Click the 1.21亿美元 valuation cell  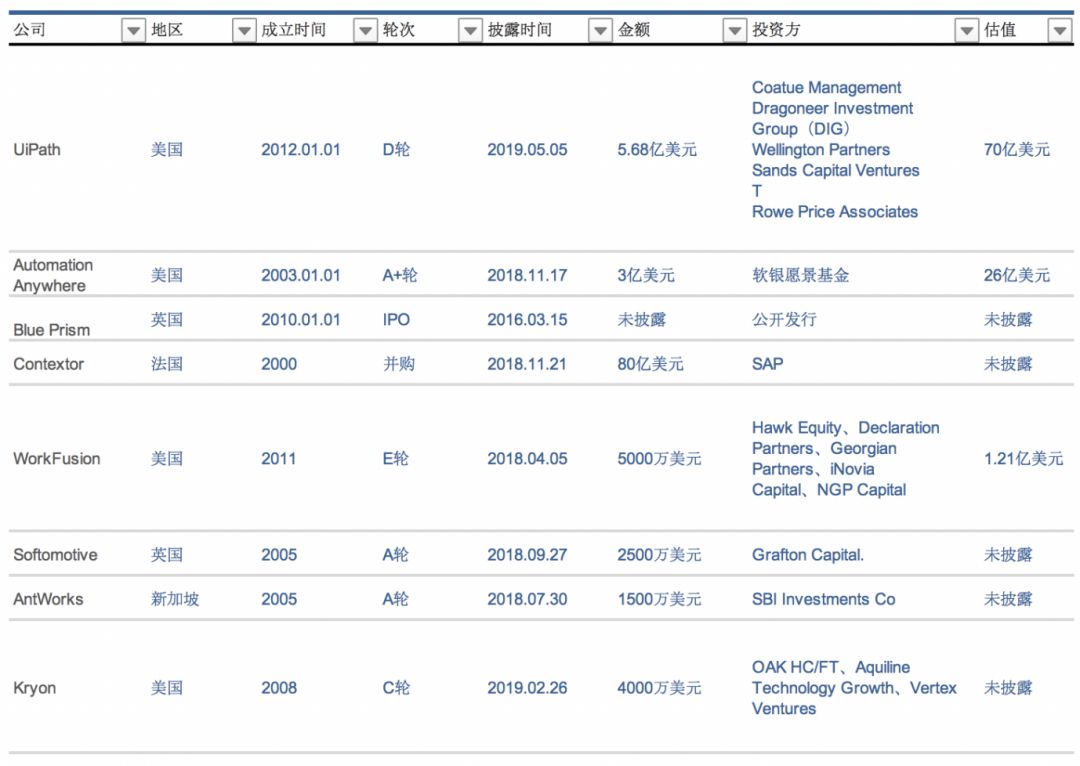tap(1024, 458)
